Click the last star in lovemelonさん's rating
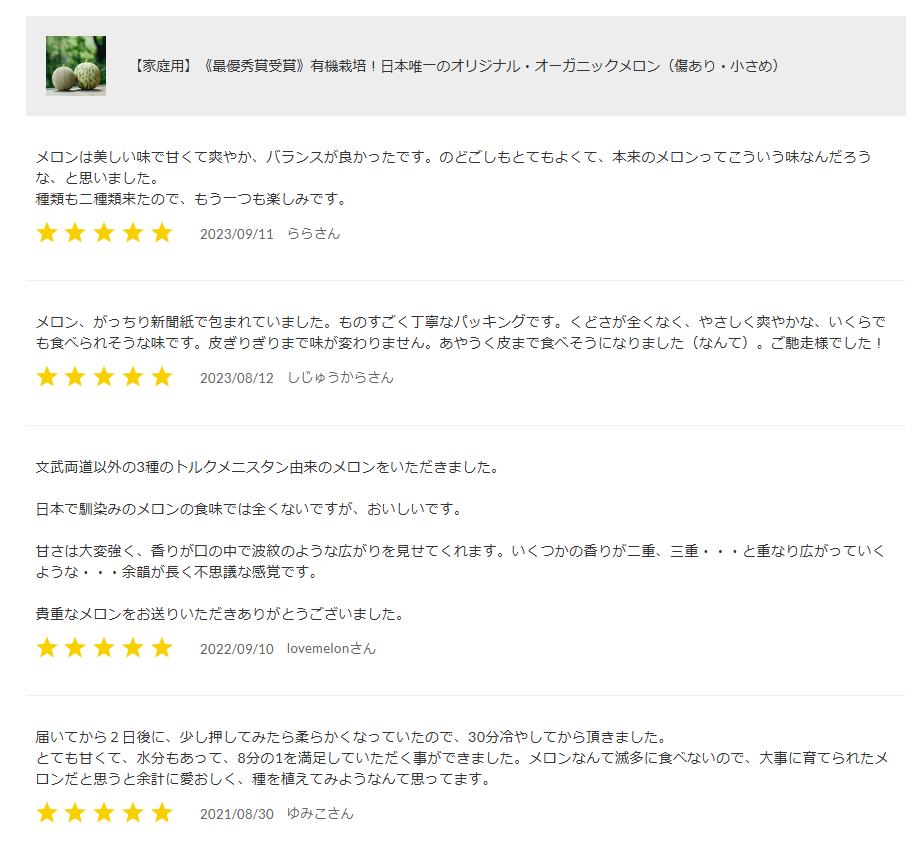919x841 pixels. (x=162, y=648)
